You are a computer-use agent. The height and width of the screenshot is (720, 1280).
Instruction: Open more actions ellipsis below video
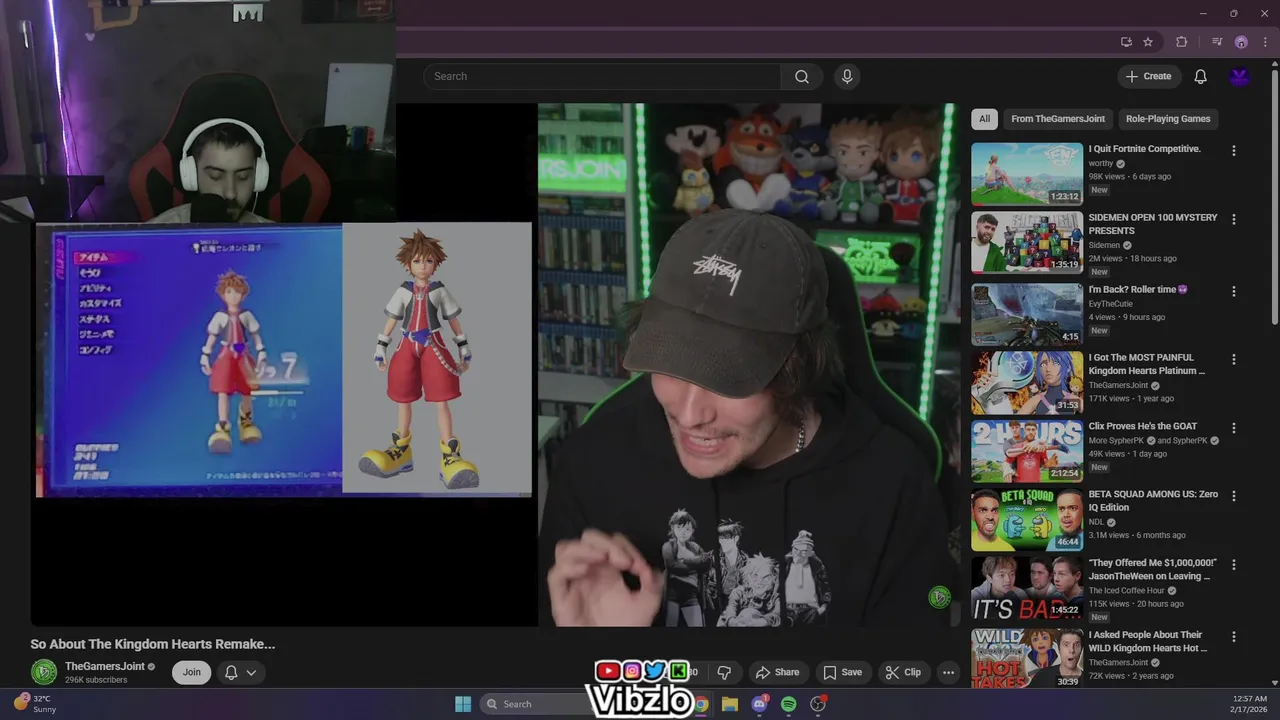click(948, 672)
